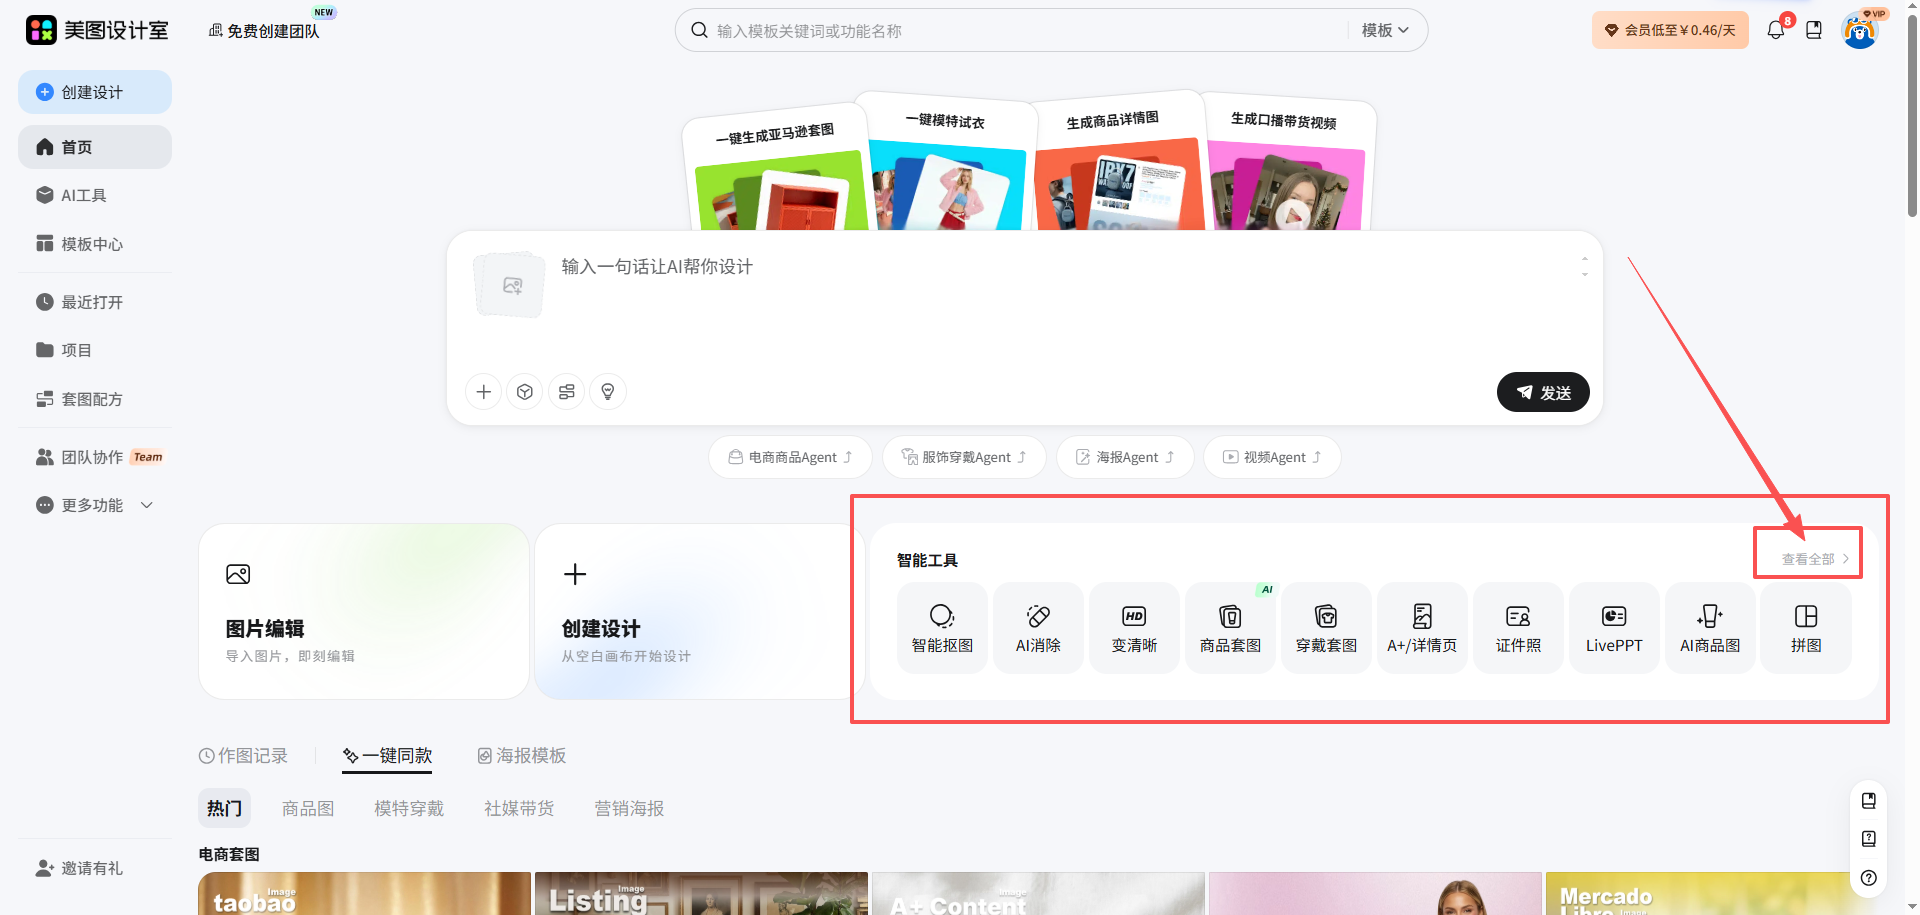Switch to the 海报模板 tab
The height and width of the screenshot is (915, 1920).
pyautogui.click(x=522, y=756)
